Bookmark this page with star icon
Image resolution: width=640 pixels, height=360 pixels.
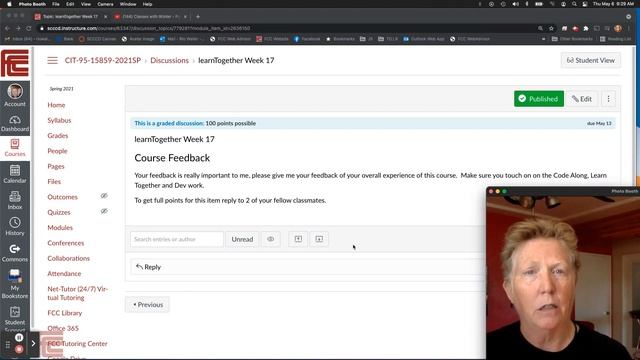(x=551, y=28)
